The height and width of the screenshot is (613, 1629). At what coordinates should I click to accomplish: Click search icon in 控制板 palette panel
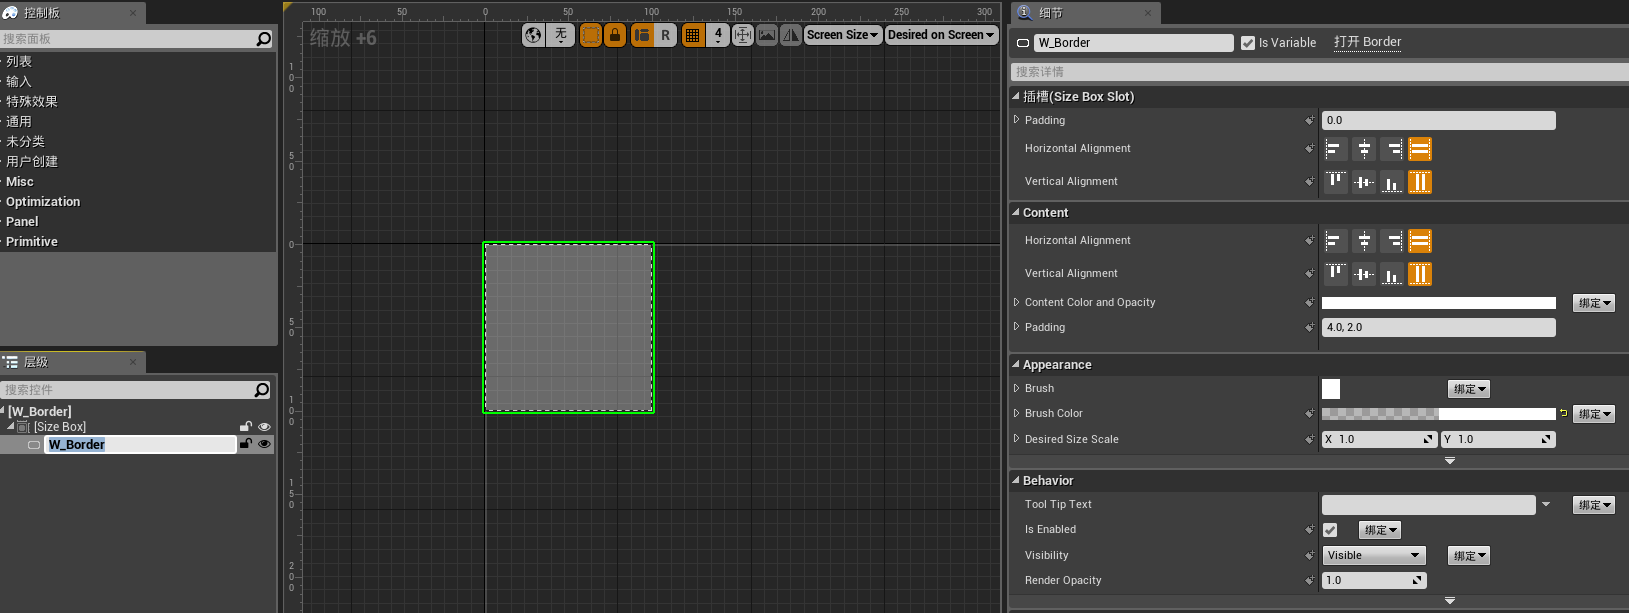click(x=263, y=39)
